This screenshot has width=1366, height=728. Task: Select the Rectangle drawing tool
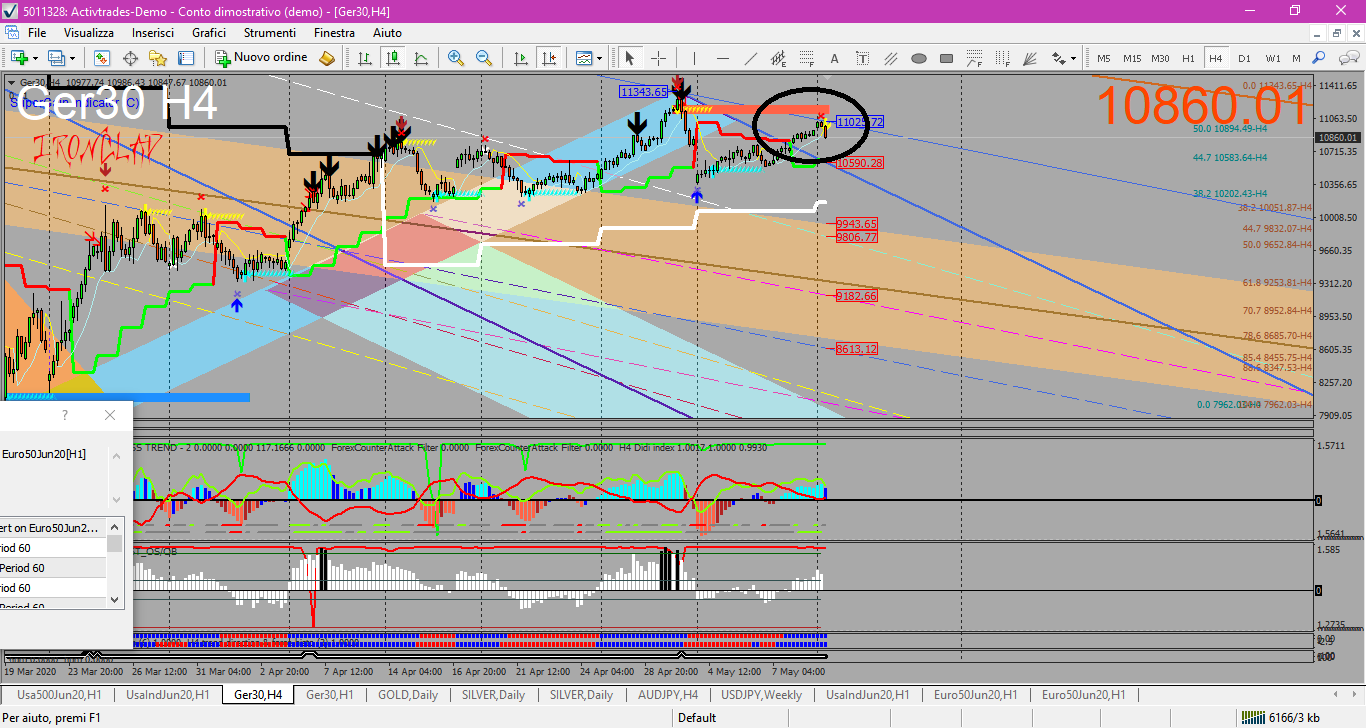coord(946,58)
